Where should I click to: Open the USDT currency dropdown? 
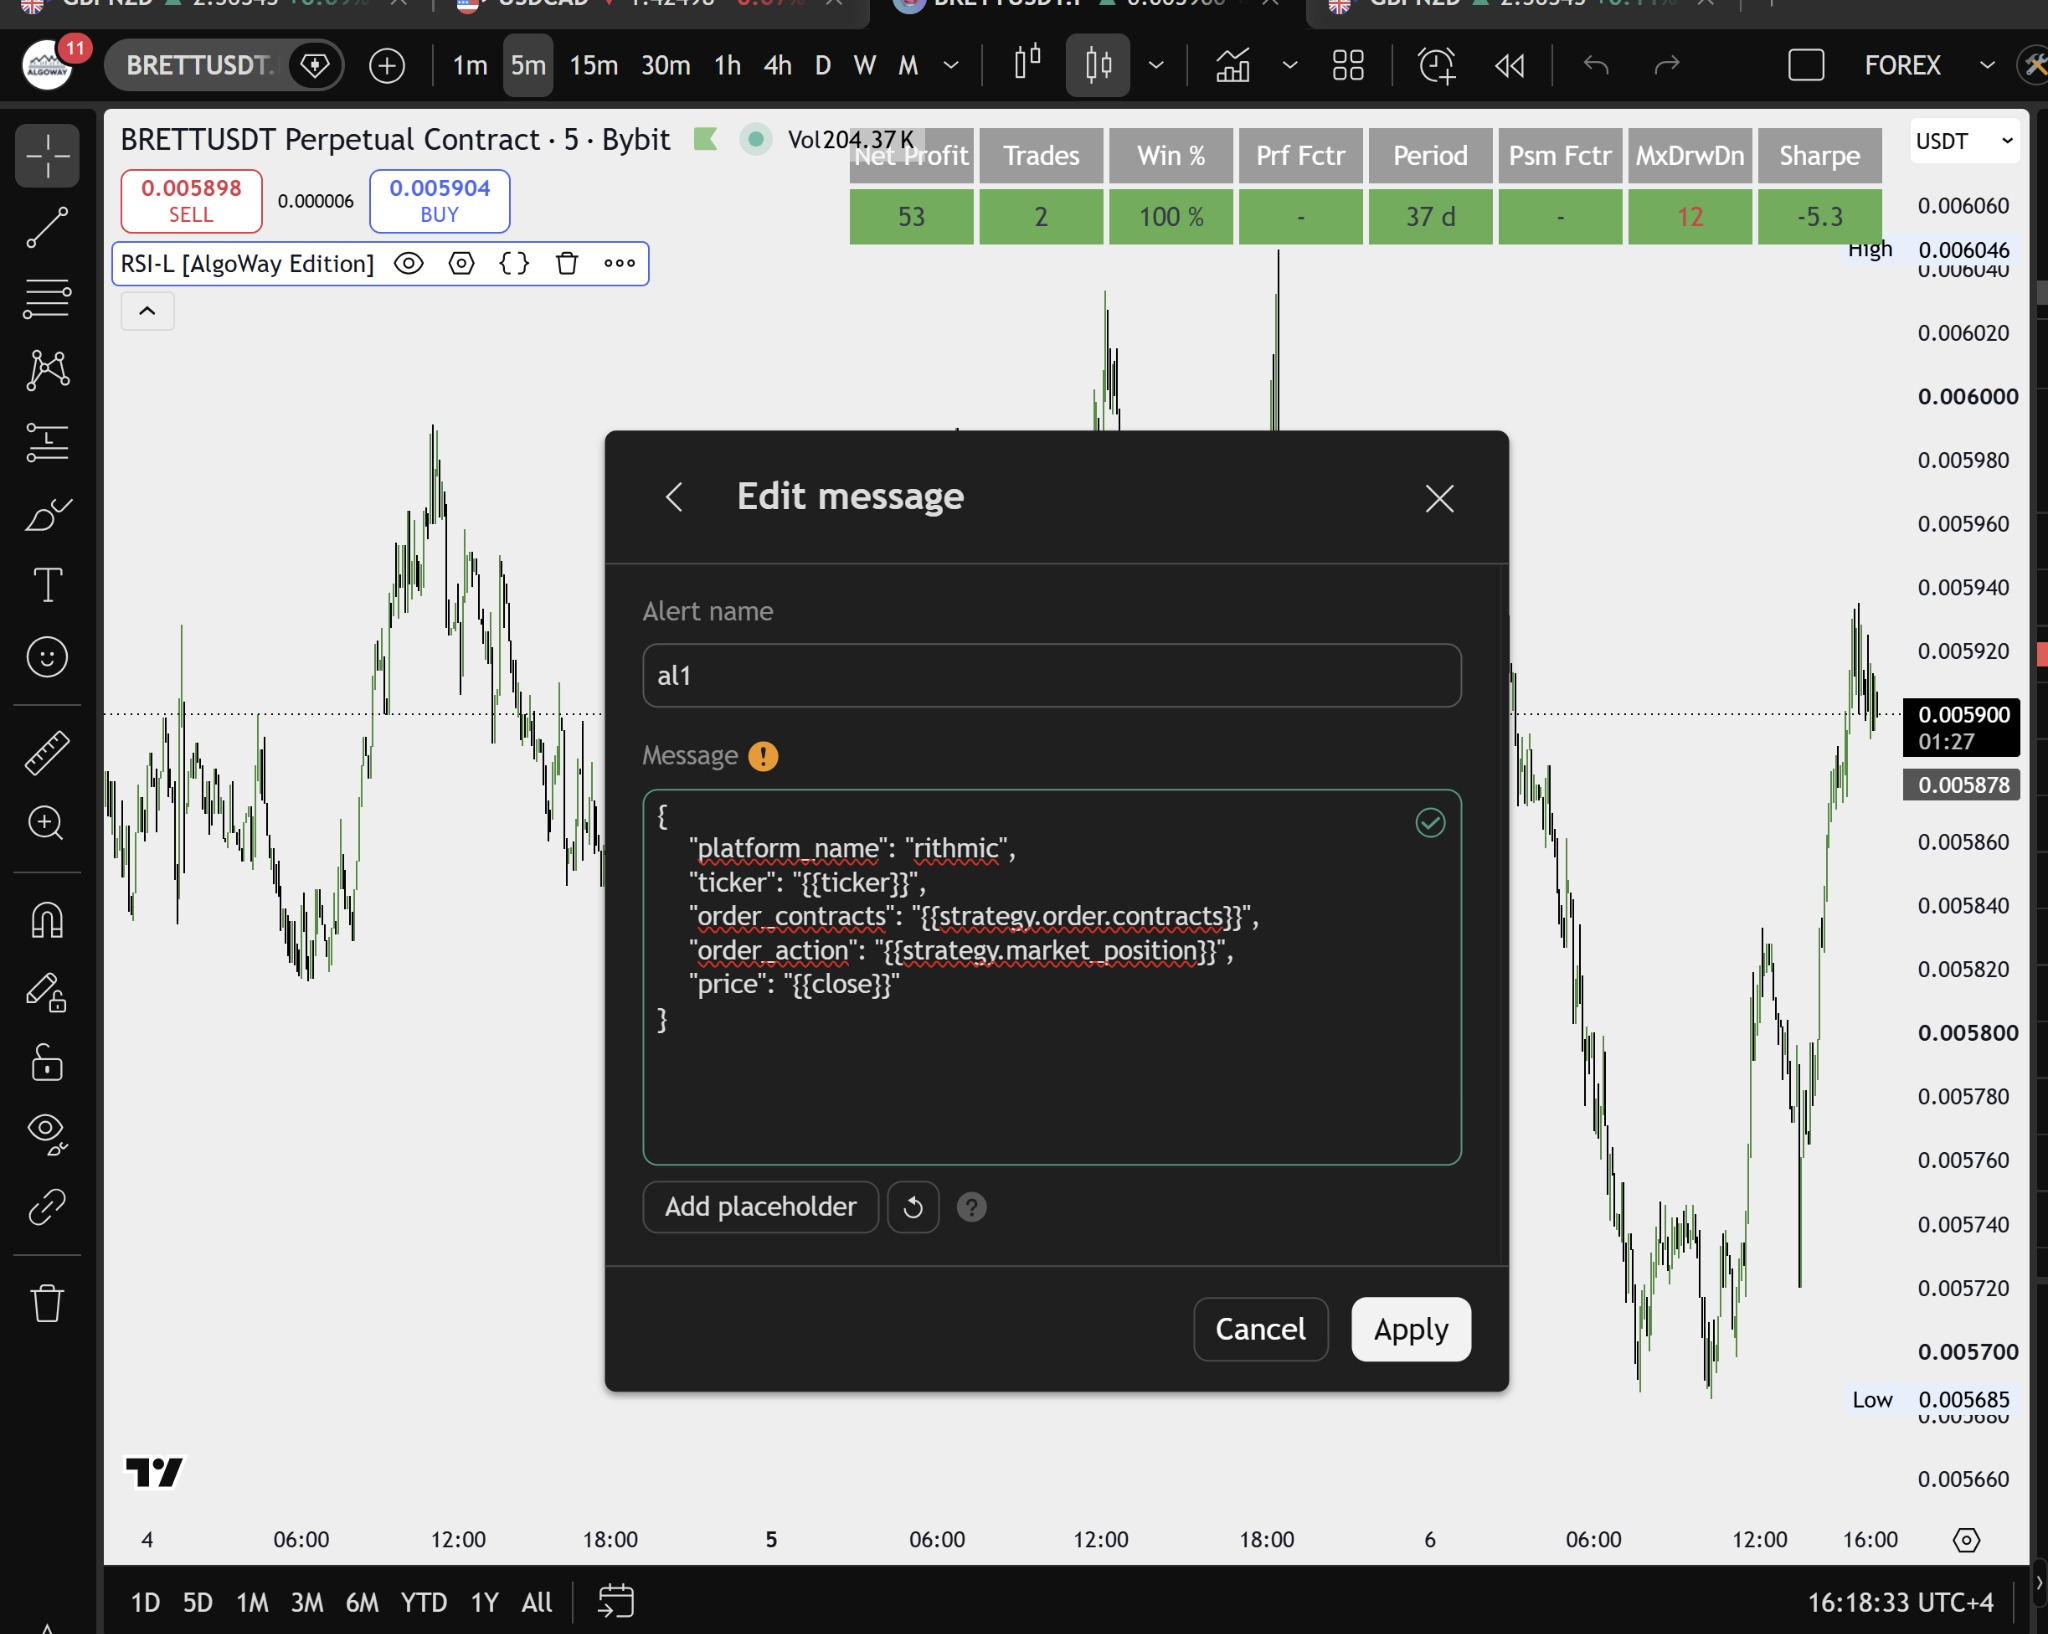point(1965,141)
